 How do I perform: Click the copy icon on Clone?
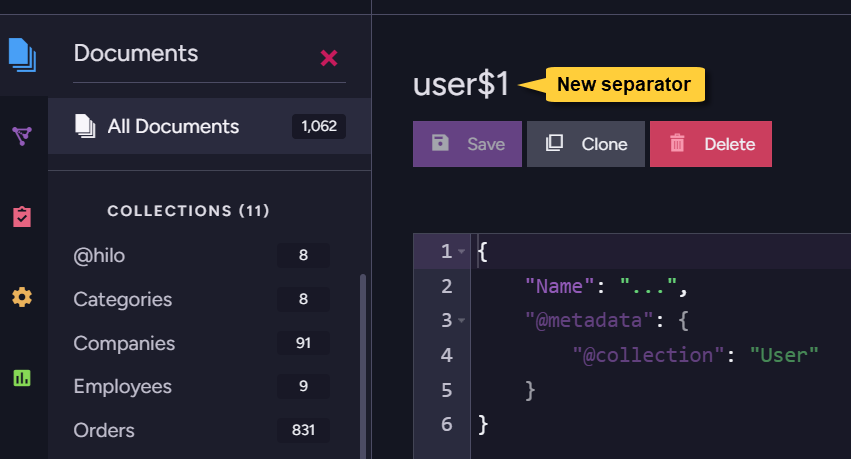pyautogui.click(x=554, y=143)
